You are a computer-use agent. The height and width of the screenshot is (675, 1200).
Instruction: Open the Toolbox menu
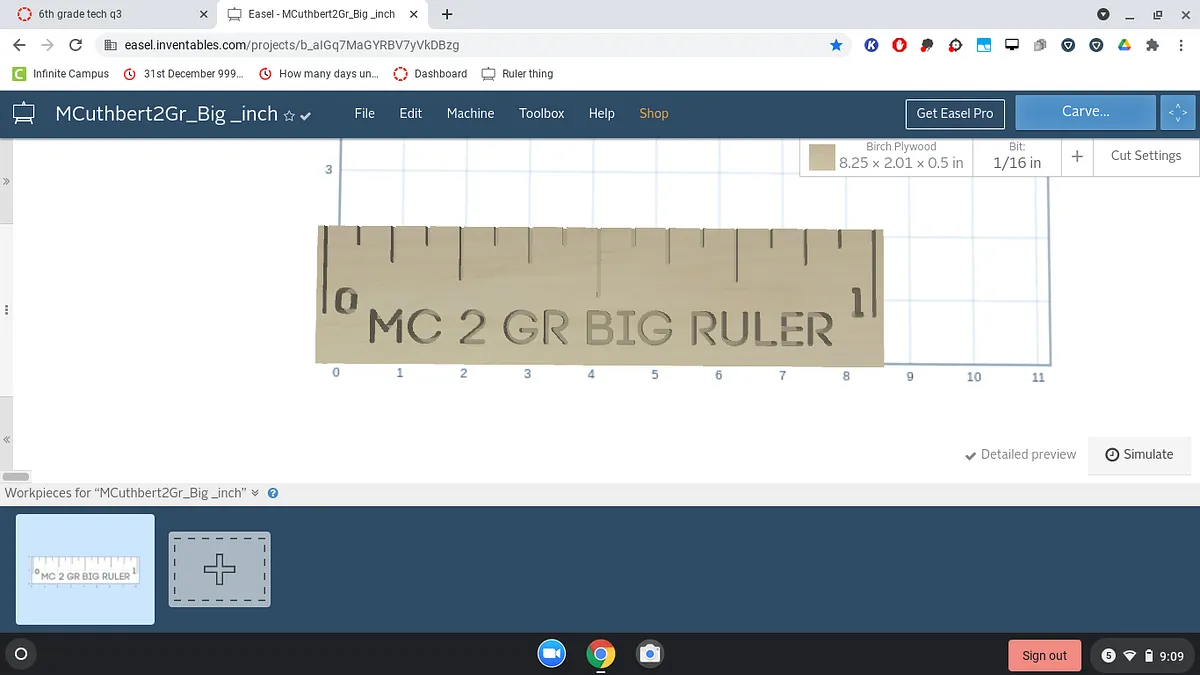pos(541,113)
